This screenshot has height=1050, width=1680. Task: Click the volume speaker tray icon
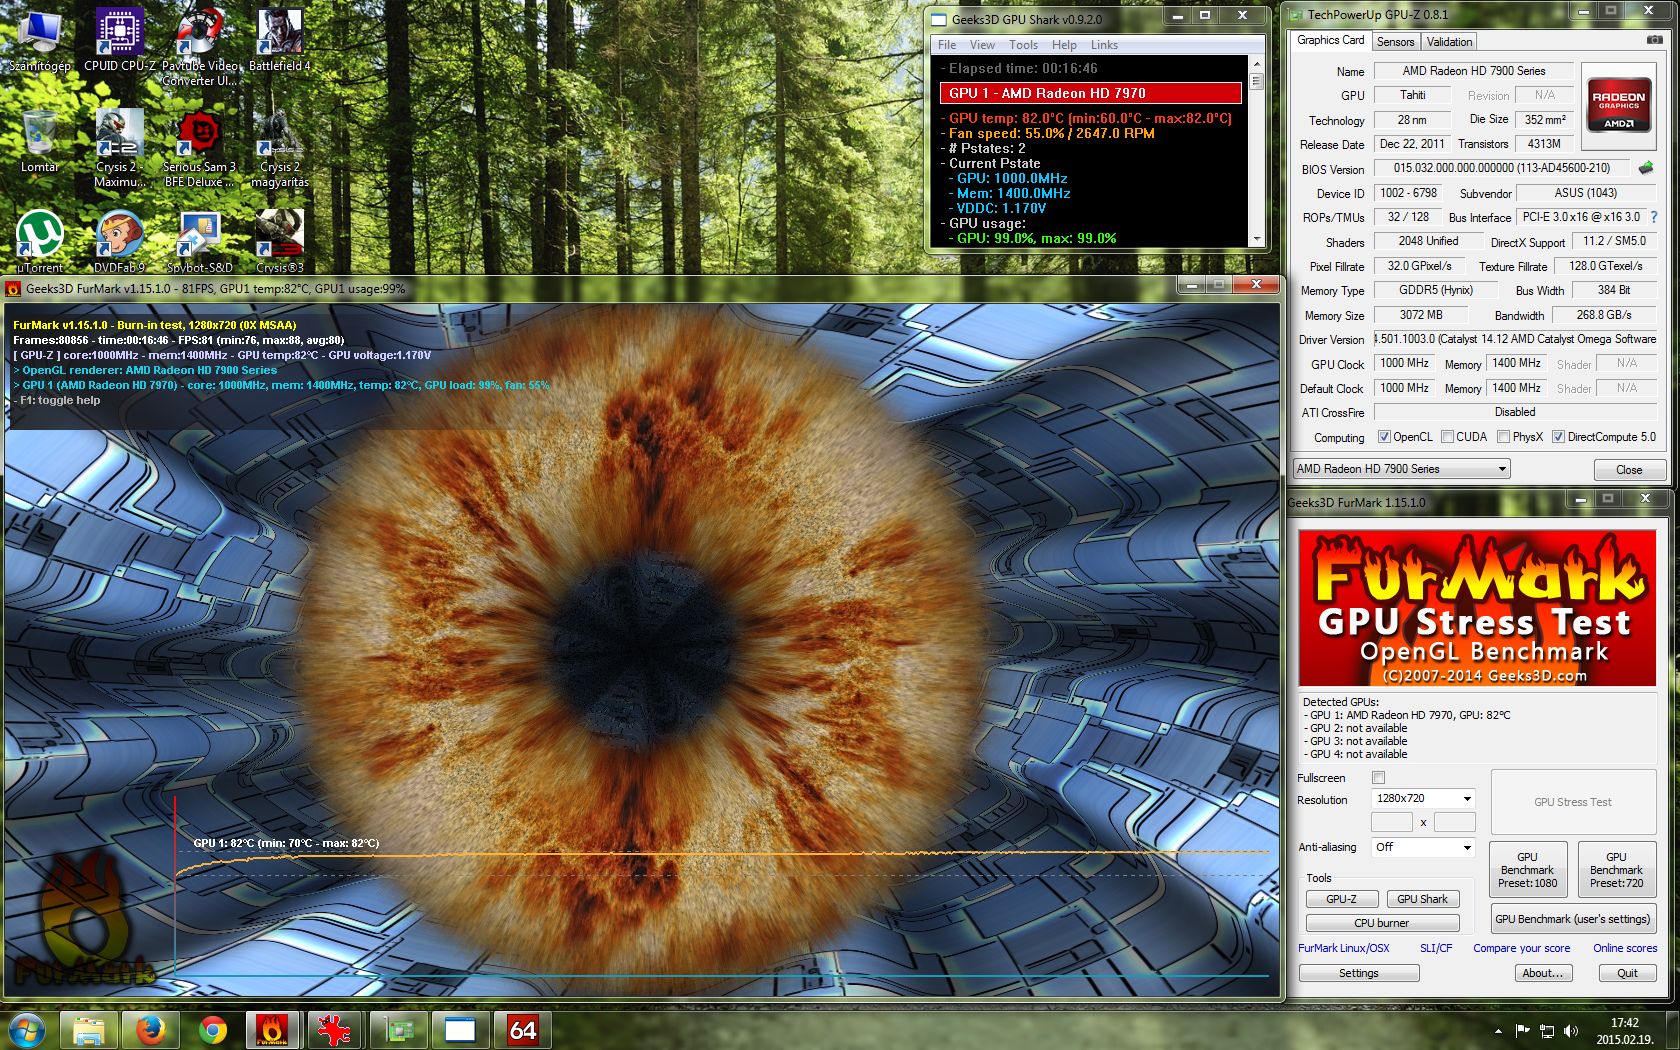[1571, 1030]
